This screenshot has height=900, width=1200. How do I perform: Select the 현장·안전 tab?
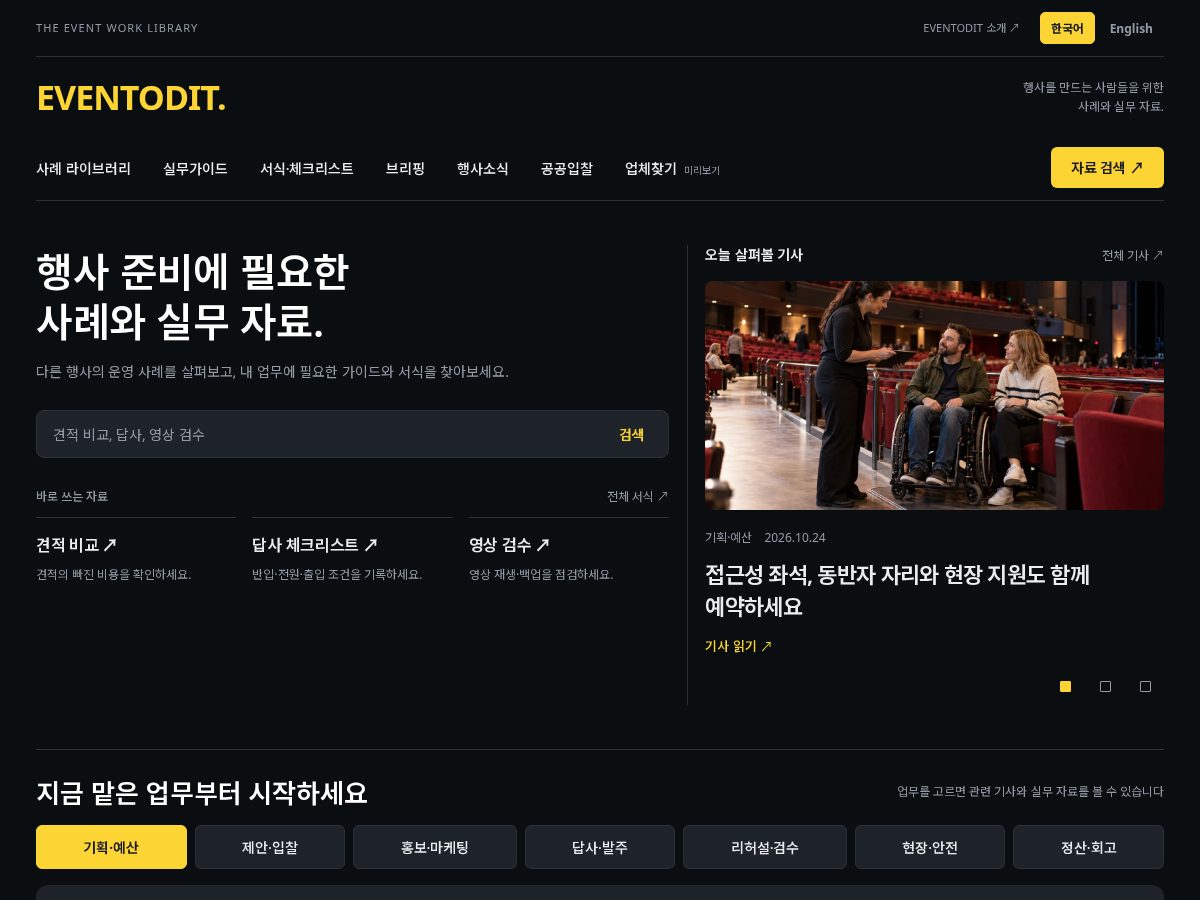(x=930, y=847)
